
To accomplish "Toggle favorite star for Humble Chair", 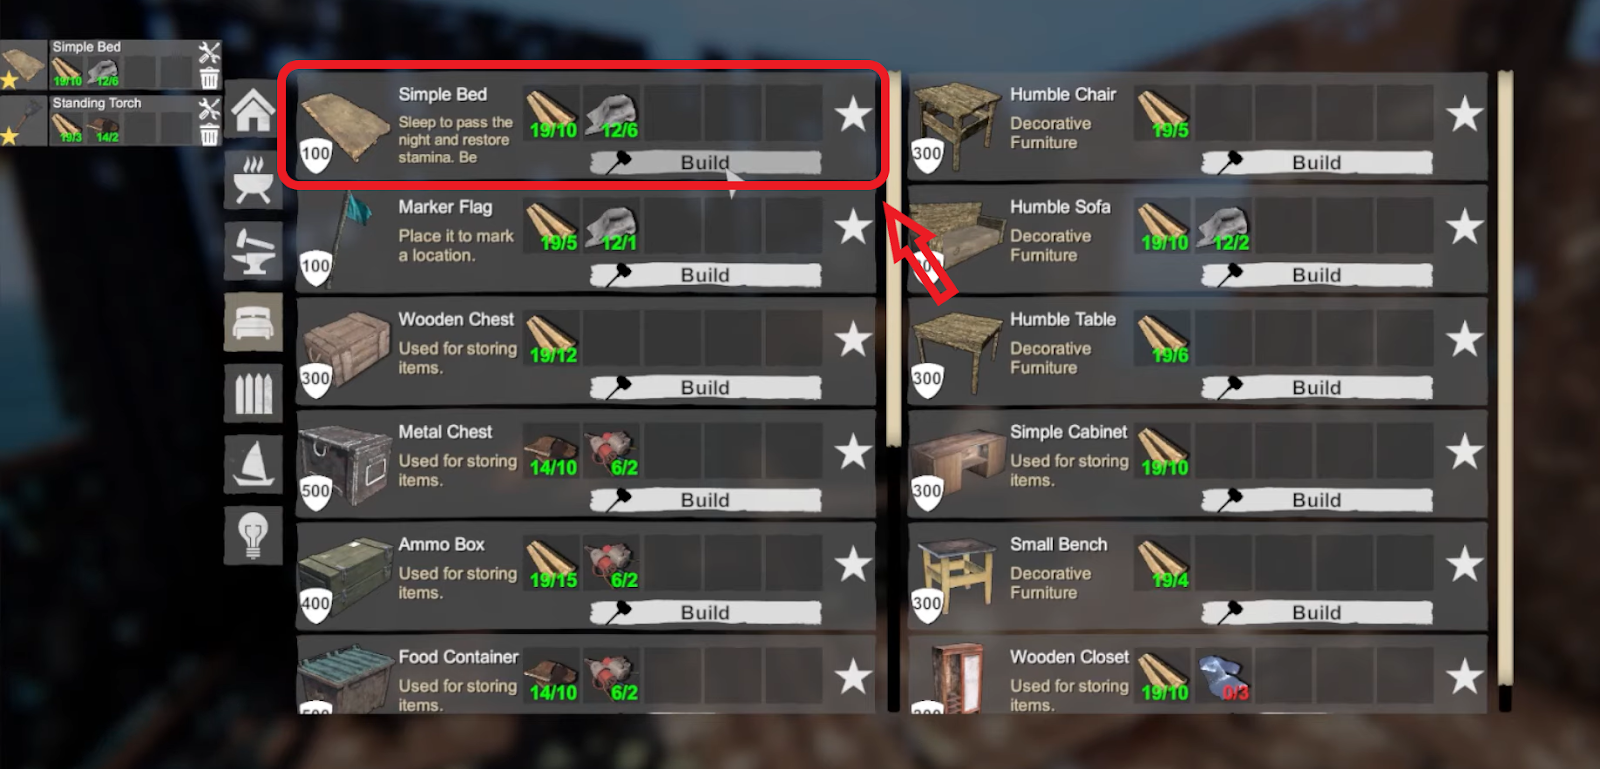I will pyautogui.click(x=1464, y=114).
